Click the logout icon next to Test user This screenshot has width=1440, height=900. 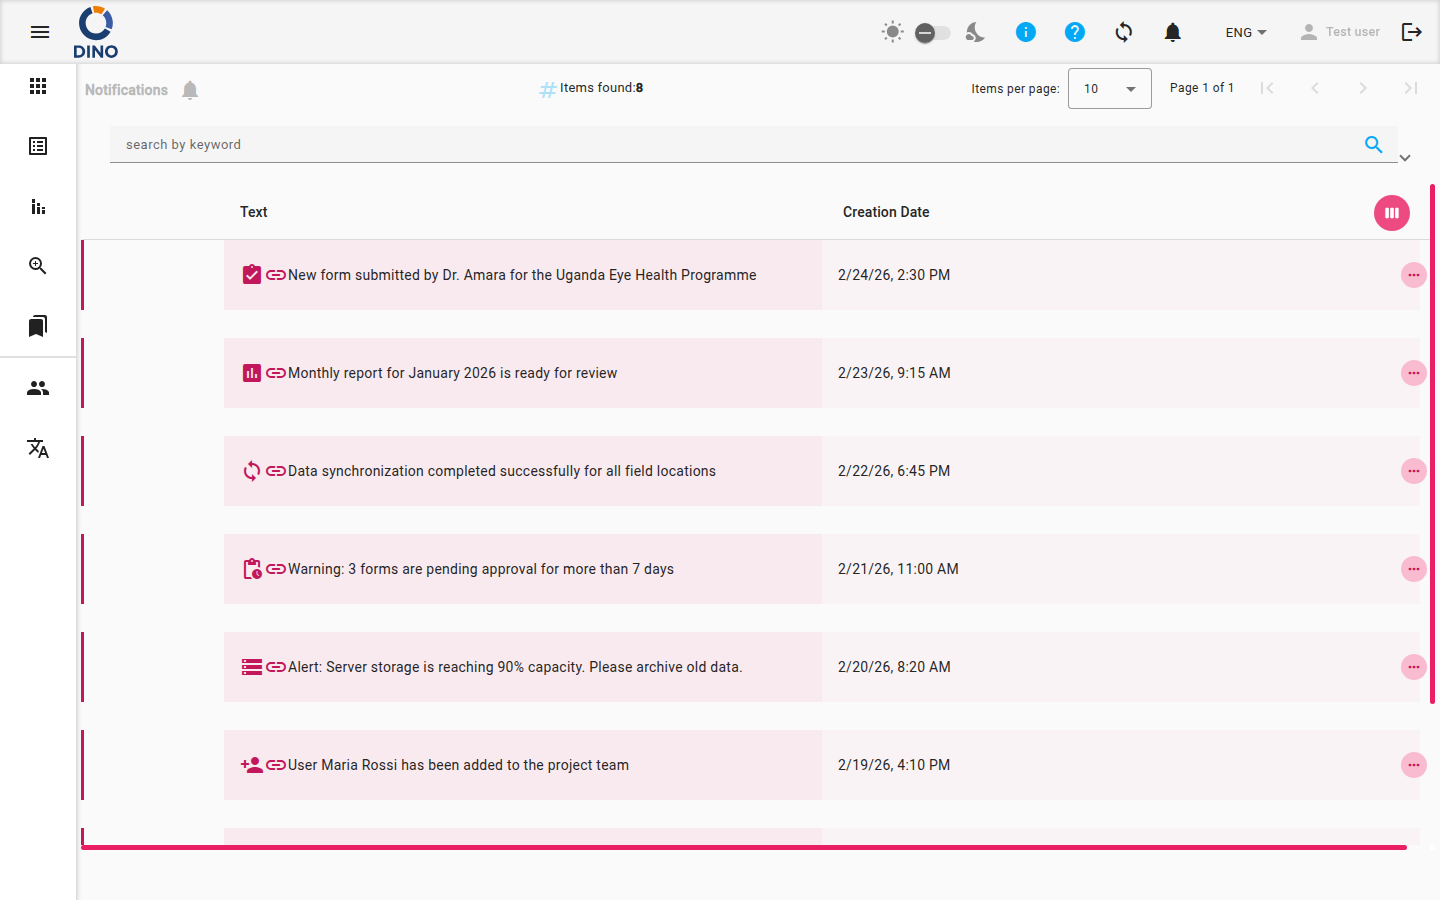(x=1412, y=32)
